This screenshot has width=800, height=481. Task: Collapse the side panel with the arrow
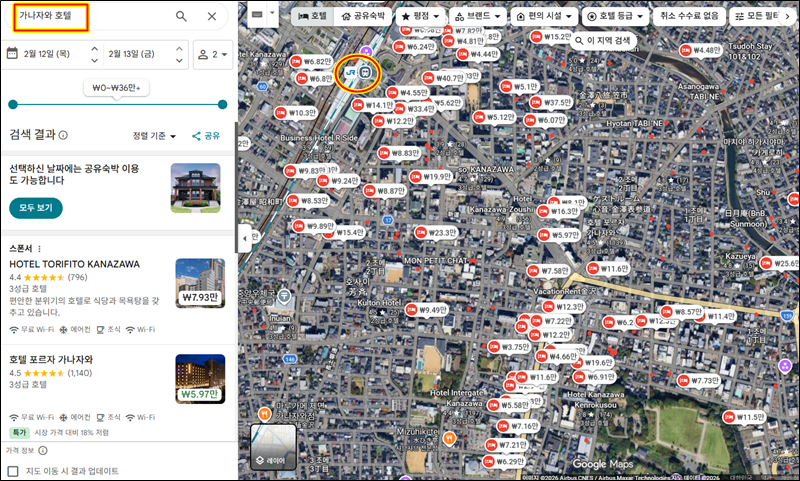point(245,238)
